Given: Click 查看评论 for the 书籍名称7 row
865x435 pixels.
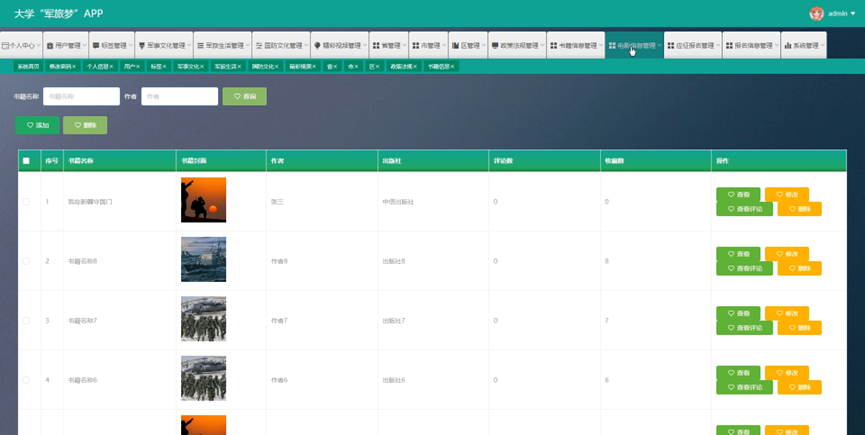Looking at the screenshot, I should coord(745,328).
